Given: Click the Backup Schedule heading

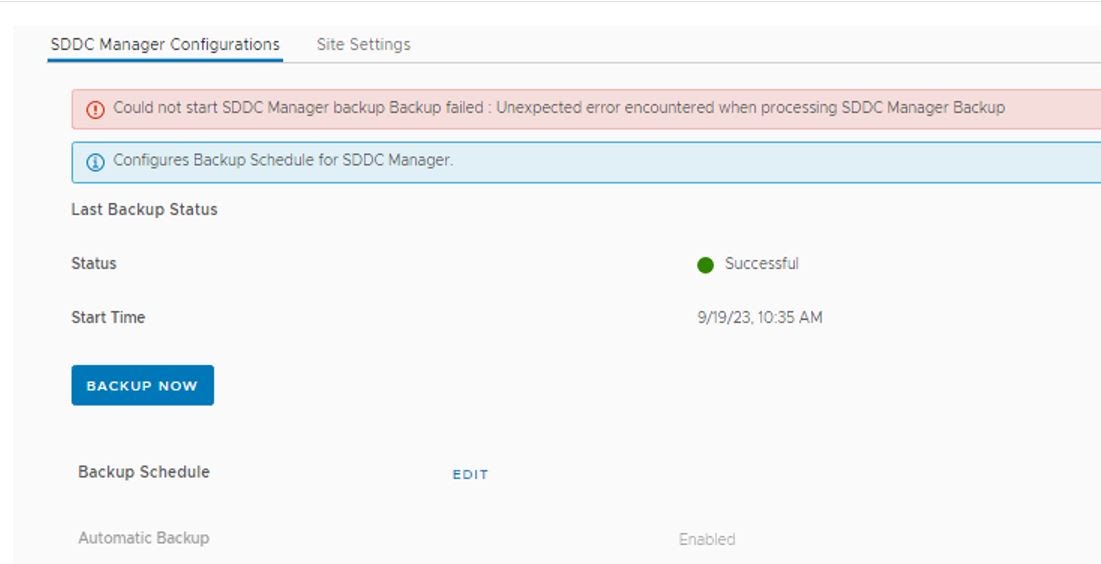Looking at the screenshot, I should coord(144,472).
